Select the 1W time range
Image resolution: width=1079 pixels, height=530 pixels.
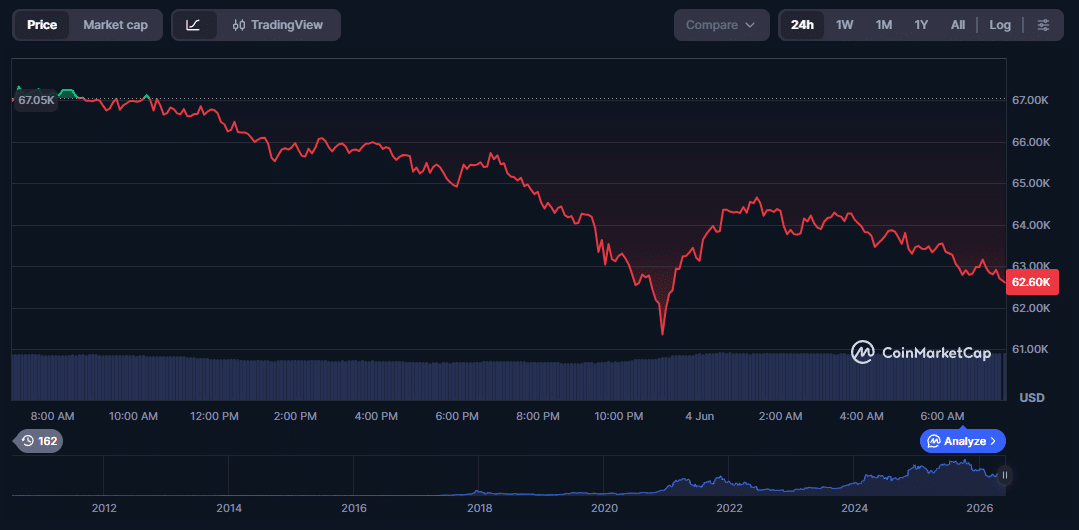[844, 25]
